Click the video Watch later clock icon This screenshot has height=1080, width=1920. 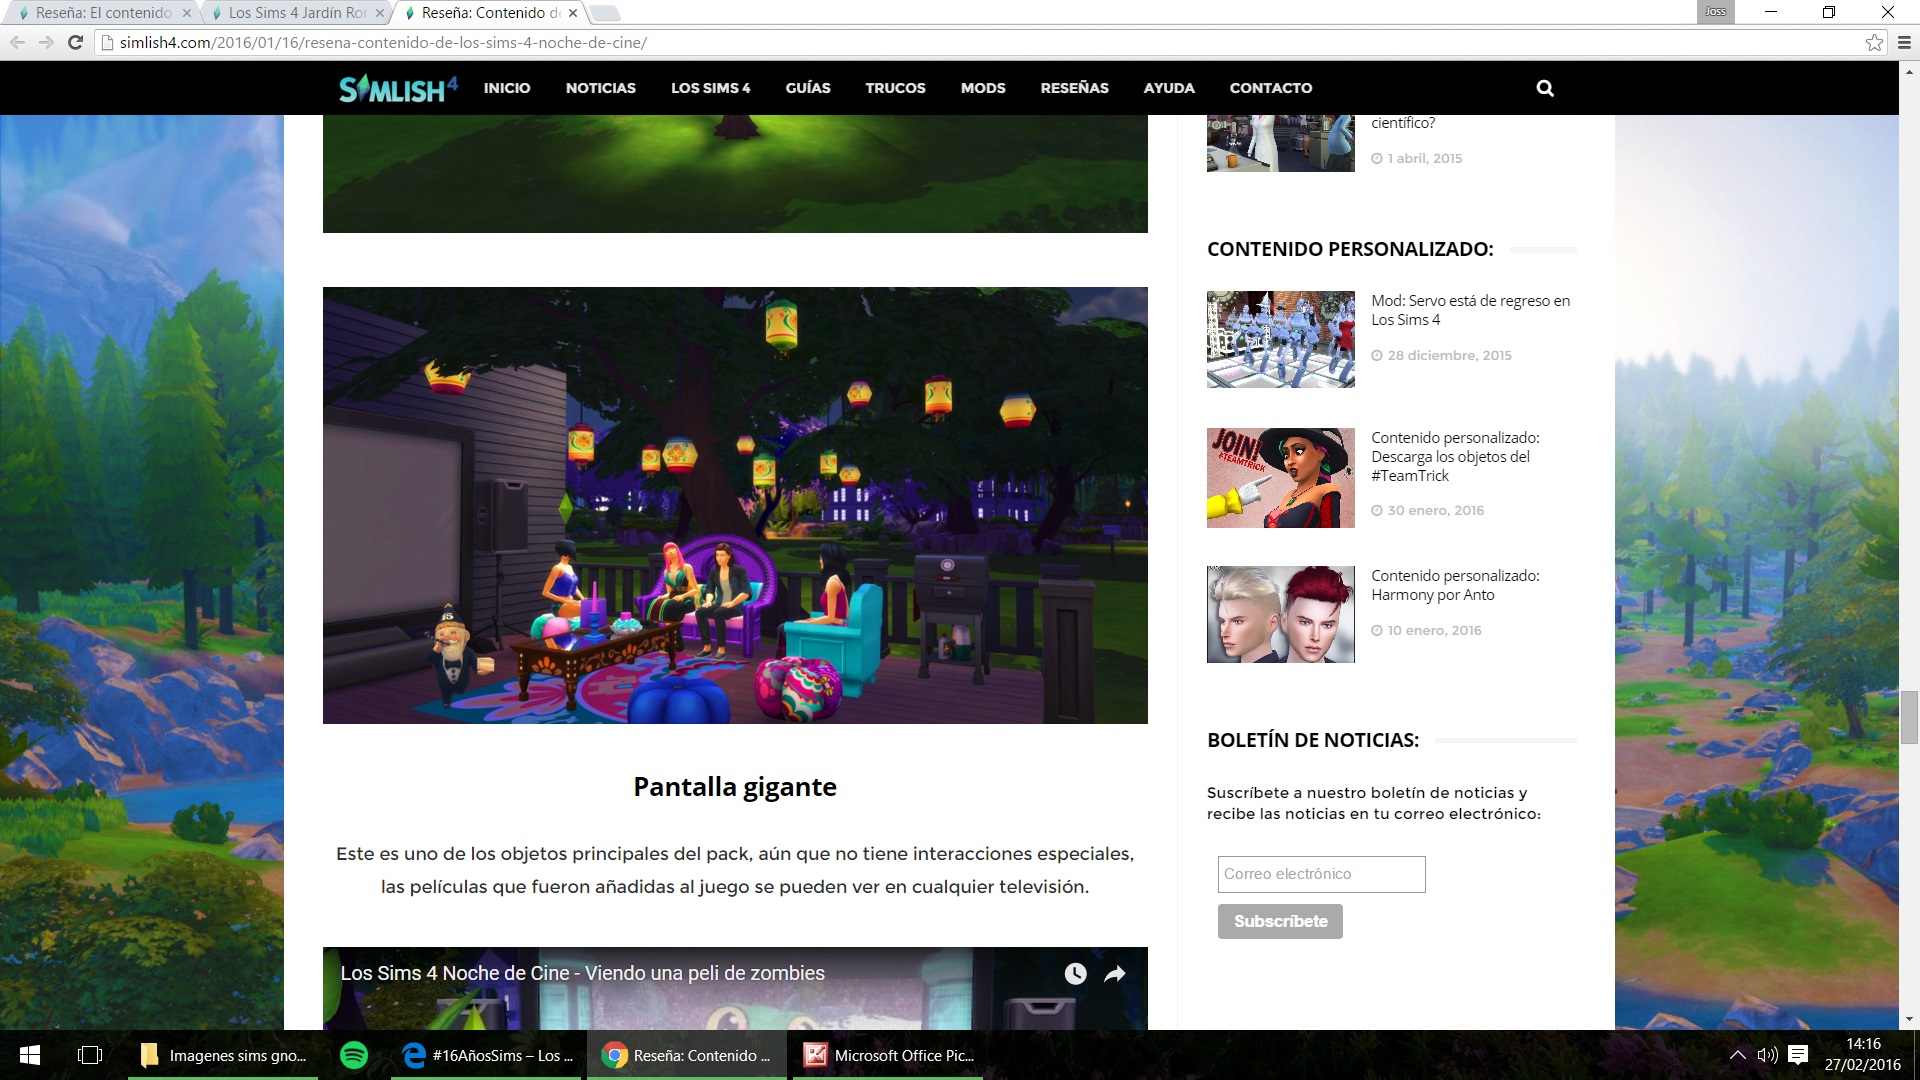tap(1075, 973)
